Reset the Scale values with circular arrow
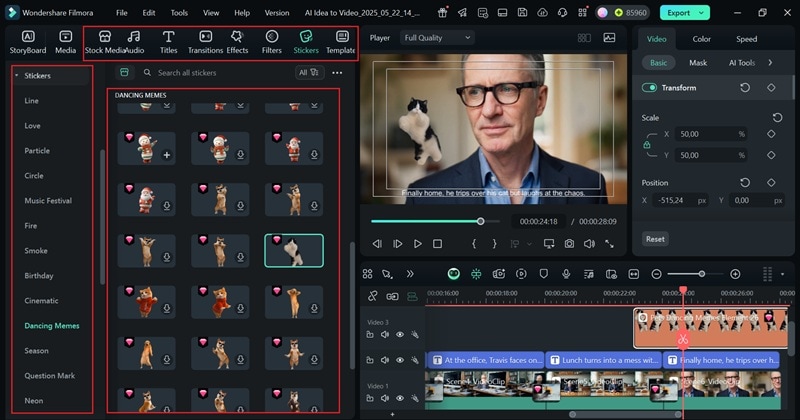Viewport: 800px width, 420px height. click(778, 118)
